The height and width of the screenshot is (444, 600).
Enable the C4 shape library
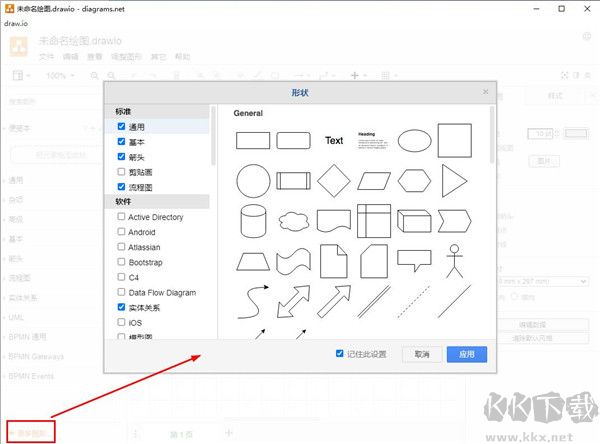pos(121,277)
